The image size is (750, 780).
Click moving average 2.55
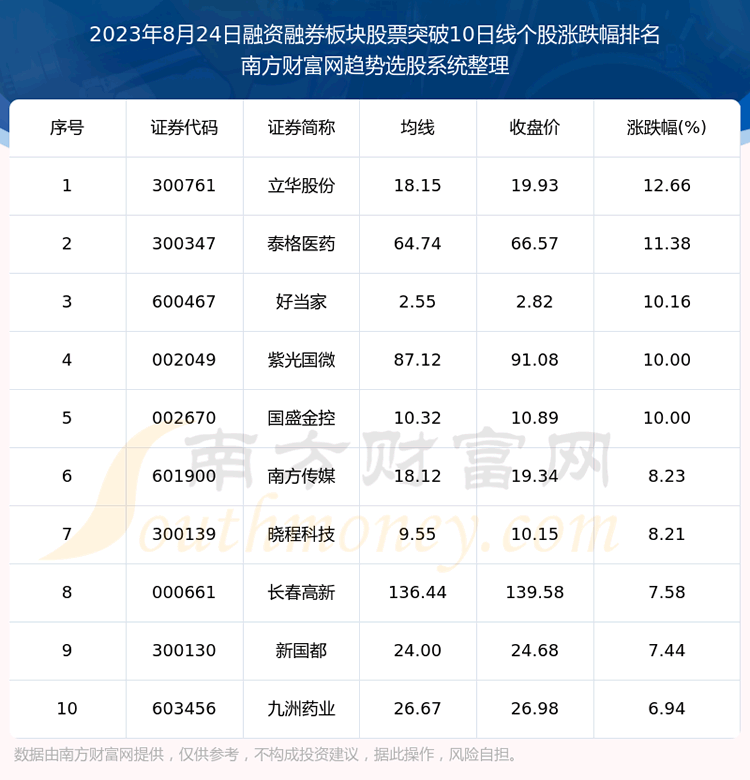(x=417, y=302)
